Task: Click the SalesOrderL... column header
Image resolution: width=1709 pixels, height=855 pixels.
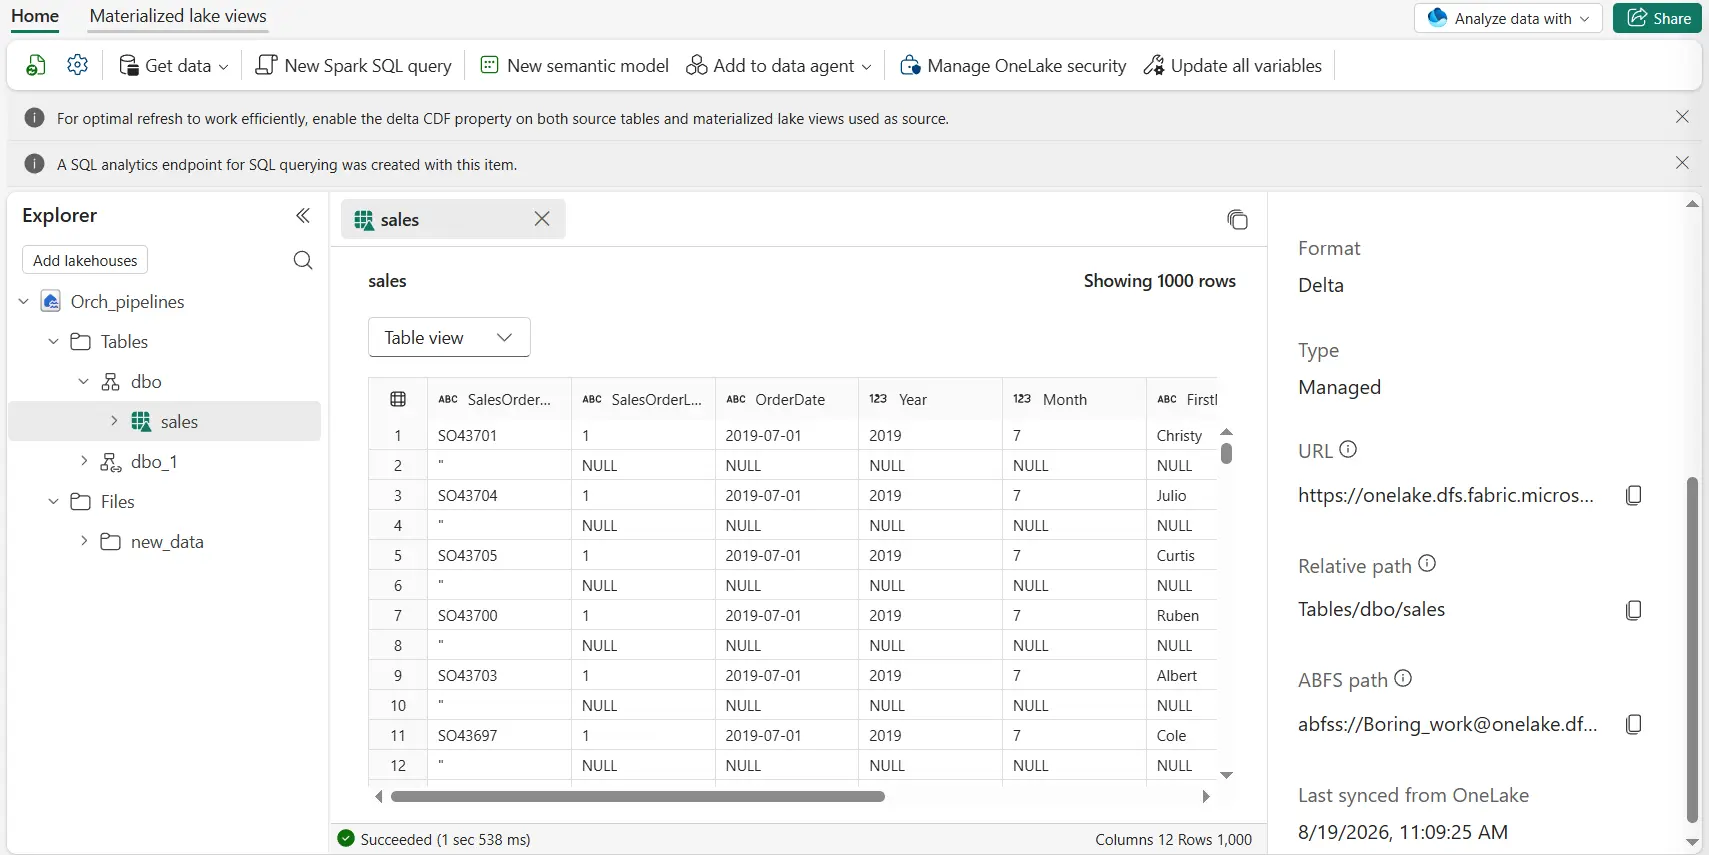Action: tap(643, 399)
